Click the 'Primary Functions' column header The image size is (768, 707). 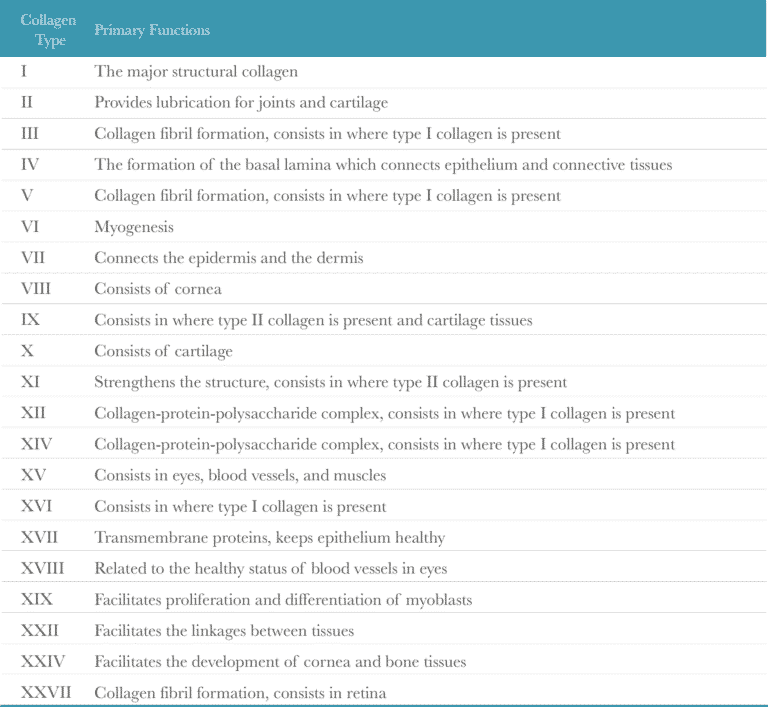tap(152, 30)
